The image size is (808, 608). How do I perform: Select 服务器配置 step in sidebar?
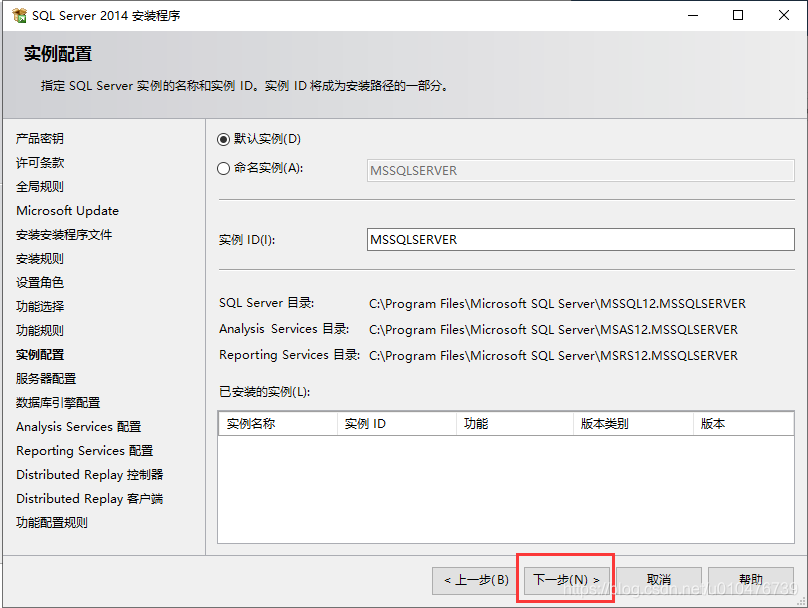pos(46,379)
